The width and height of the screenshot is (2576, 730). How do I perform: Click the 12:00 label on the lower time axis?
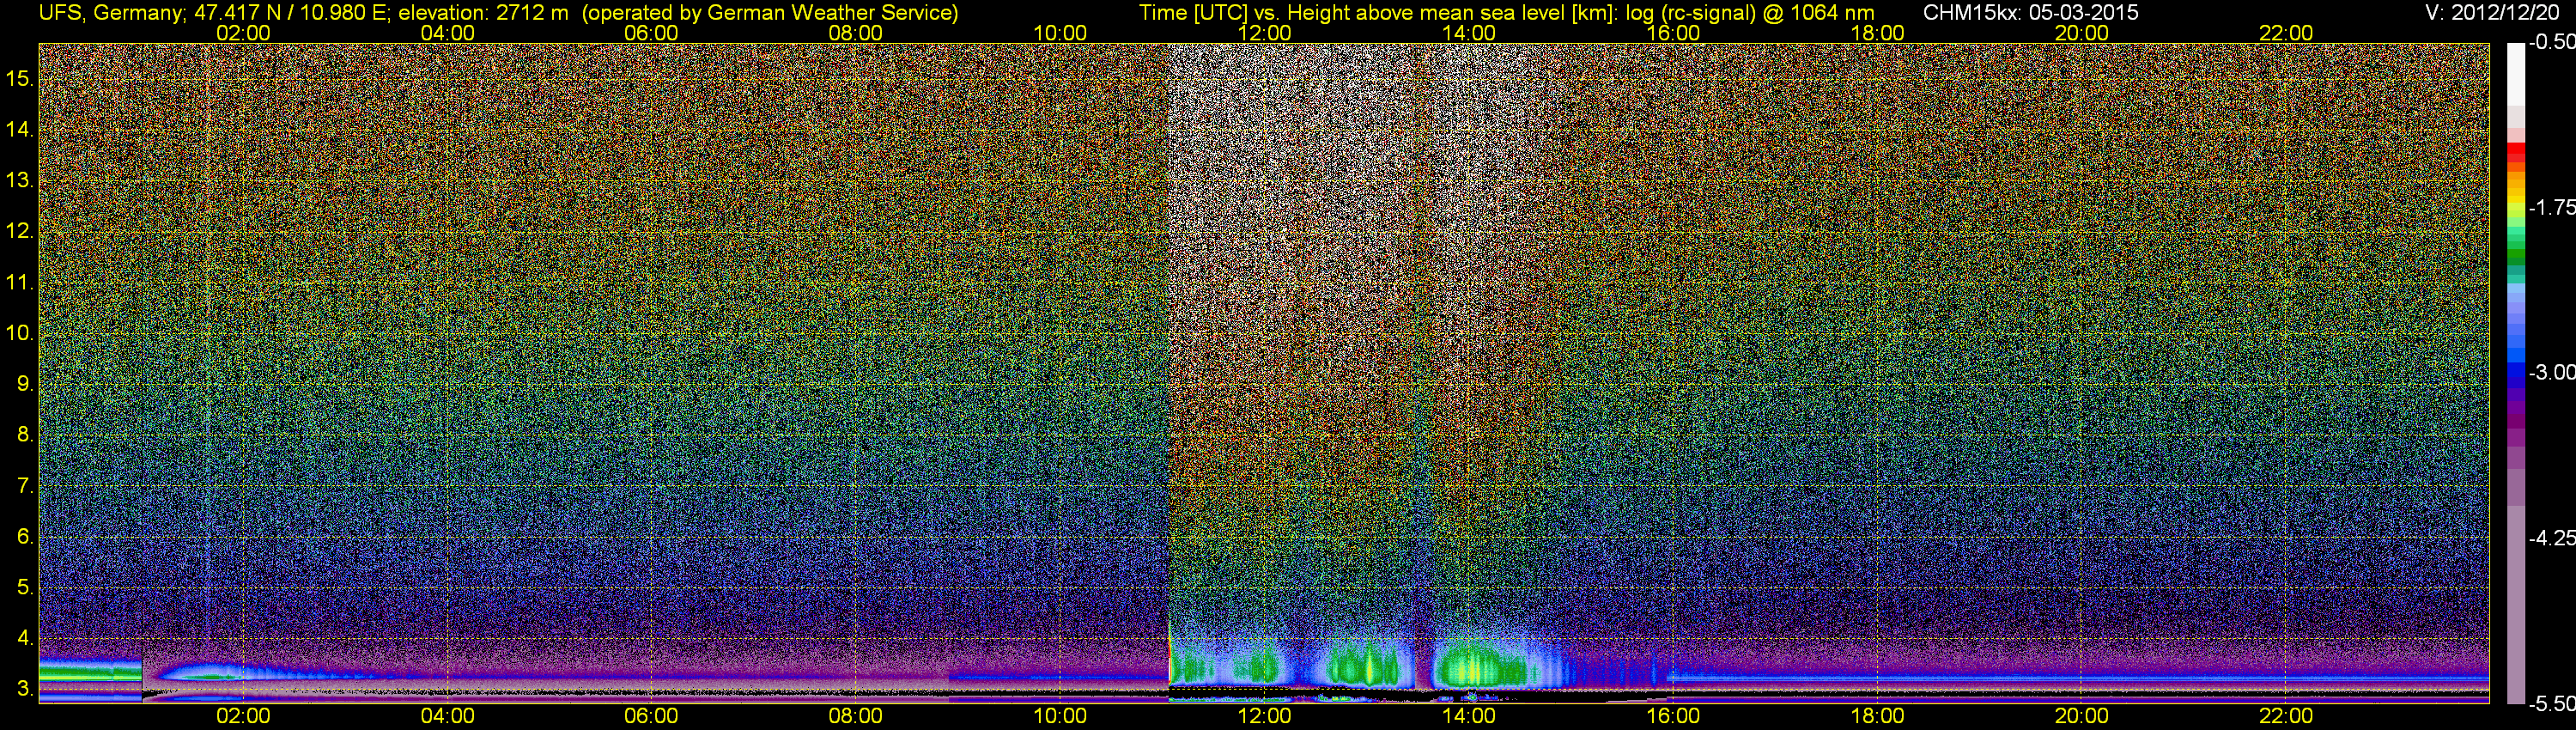point(1264,716)
